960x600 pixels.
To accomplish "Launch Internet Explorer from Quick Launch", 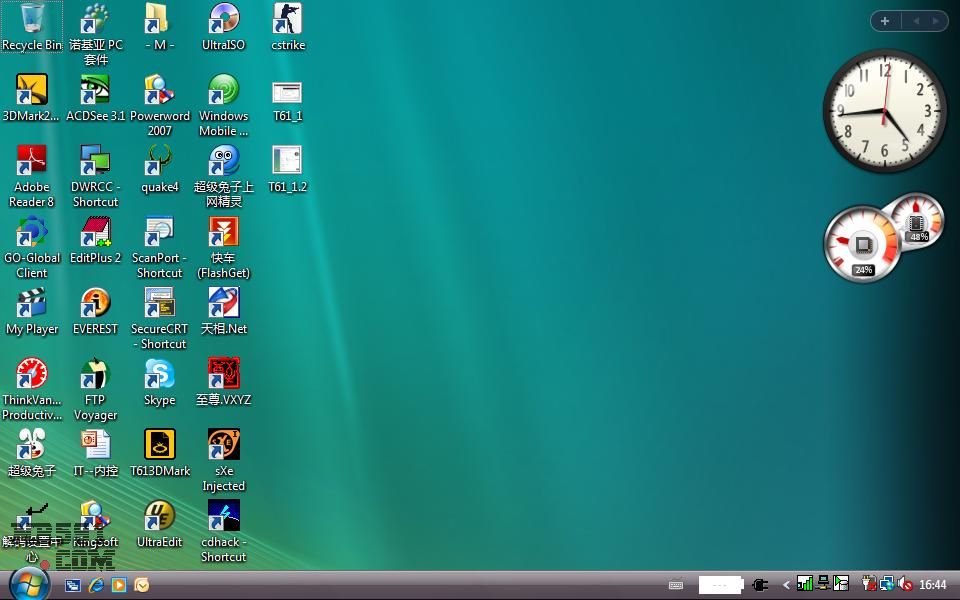I will coord(96,585).
